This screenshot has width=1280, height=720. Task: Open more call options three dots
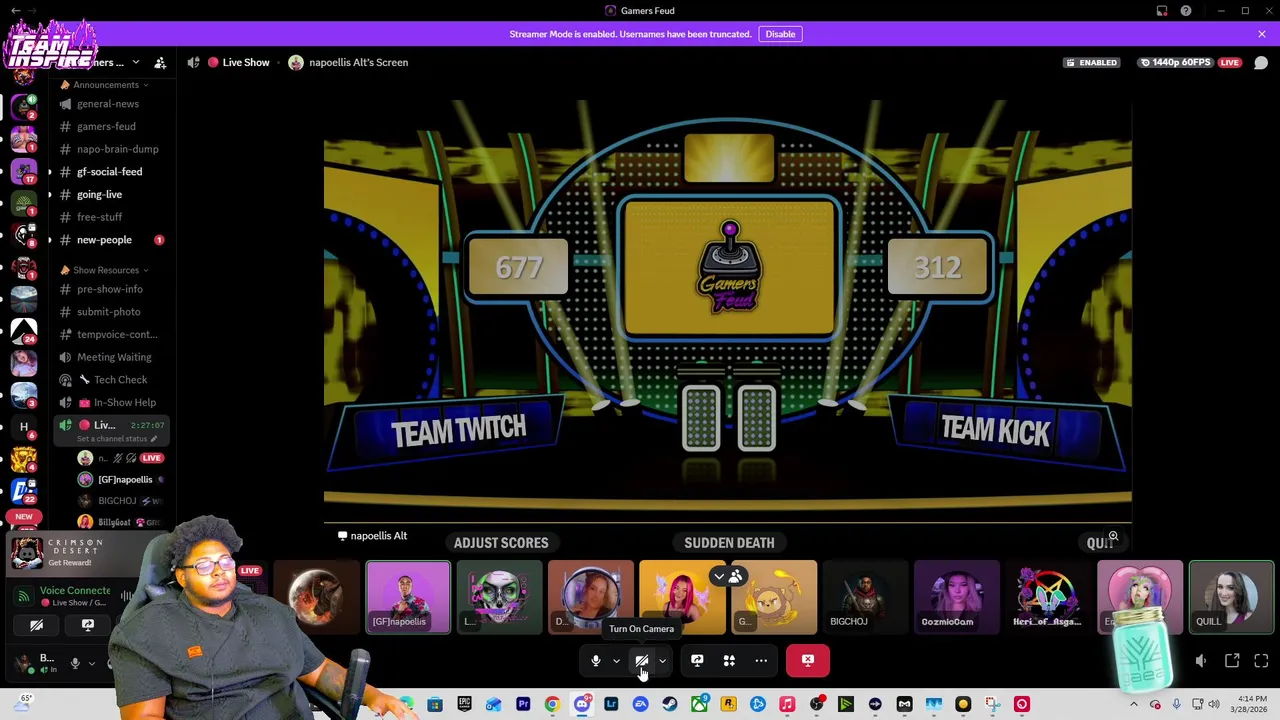coord(761,660)
